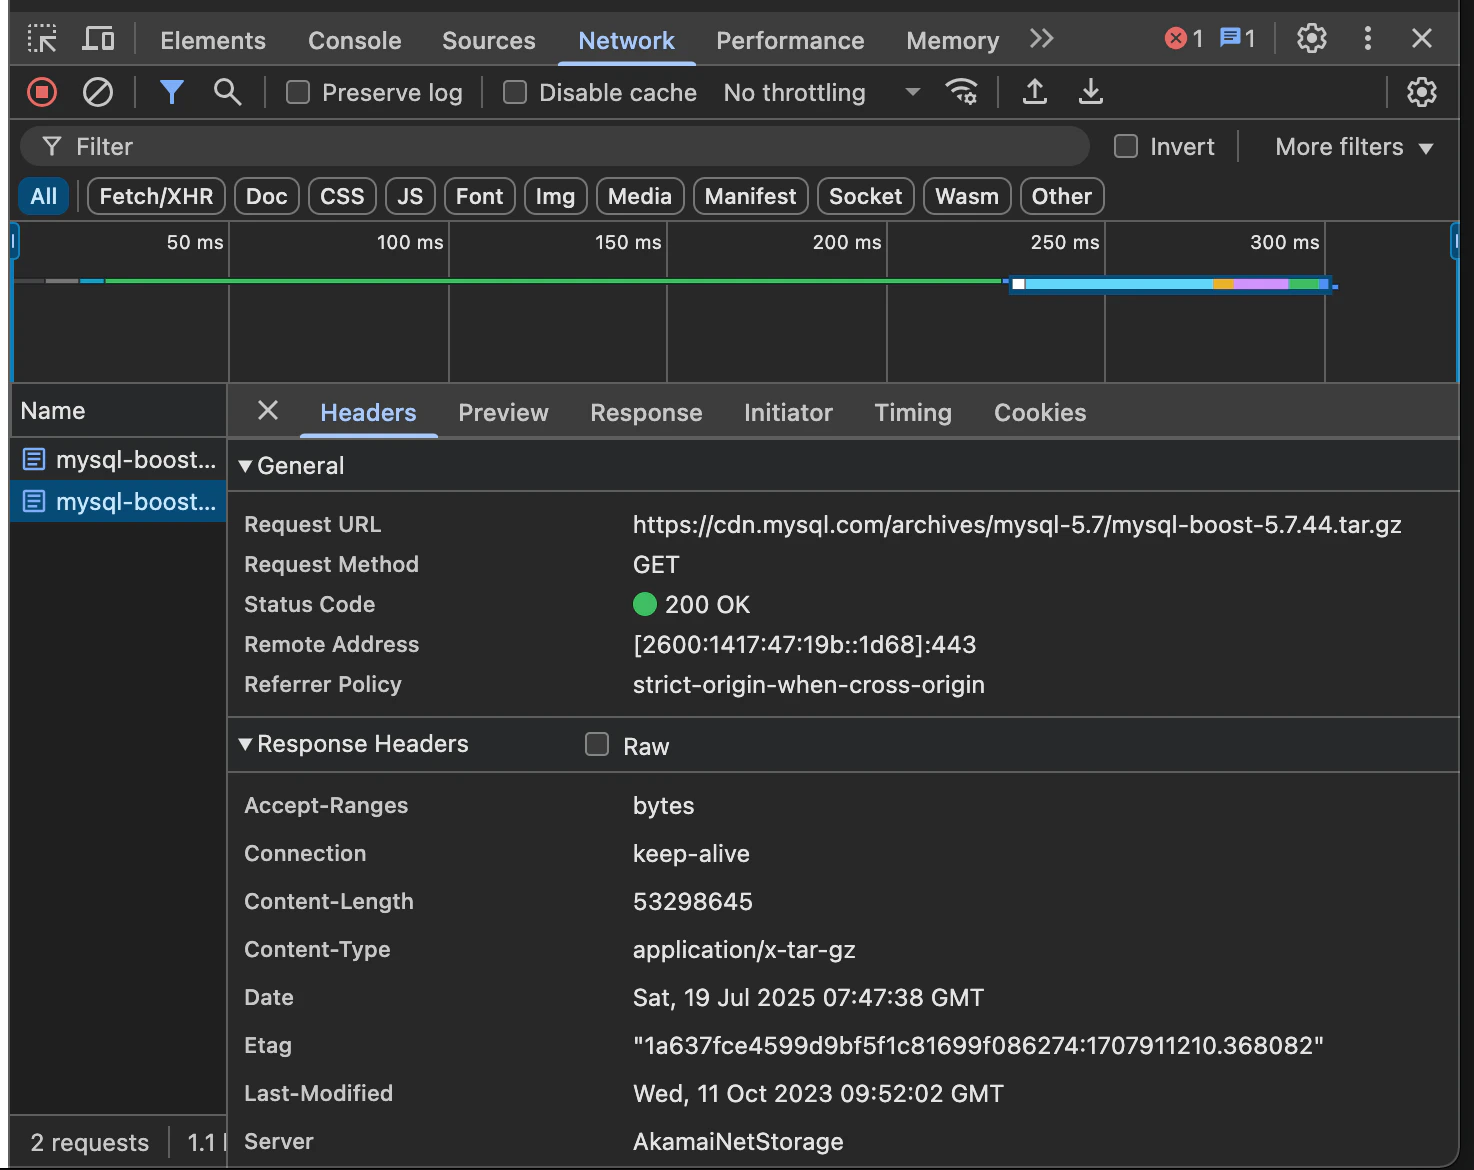This screenshot has width=1474, height=1170.
Task: Check the Invert filter checkbox
Action: [x=1126, y=147]
